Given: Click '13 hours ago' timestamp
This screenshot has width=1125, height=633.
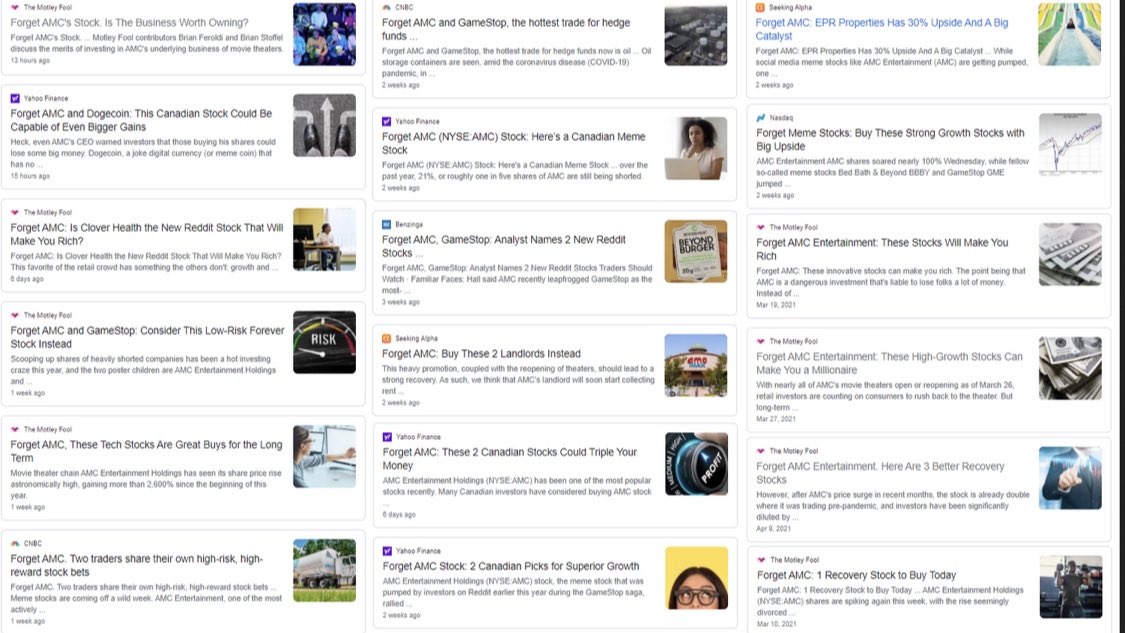Looking at the screenshot, I should [x=30, y=60].
